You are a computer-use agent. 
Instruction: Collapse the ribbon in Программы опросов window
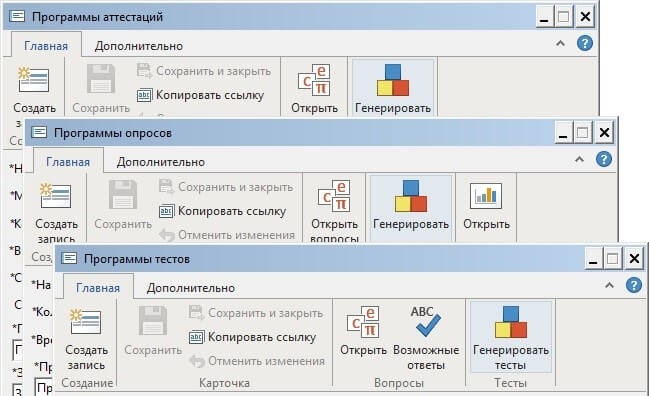coord(579,159)
